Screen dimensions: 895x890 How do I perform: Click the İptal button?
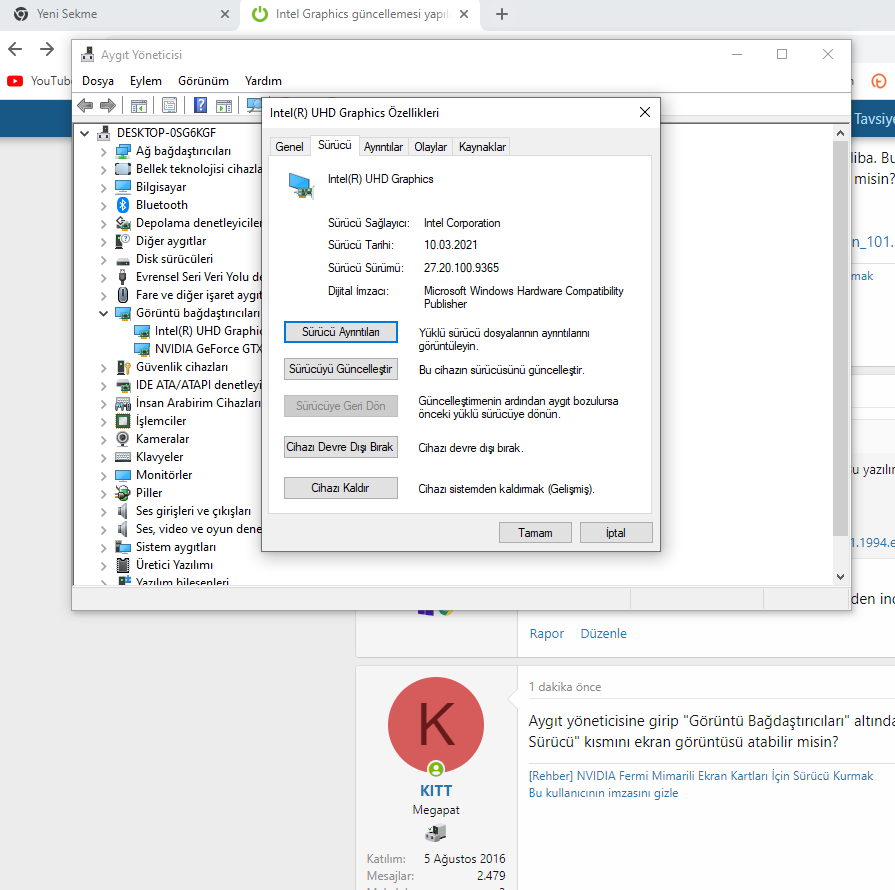point(616,533)
